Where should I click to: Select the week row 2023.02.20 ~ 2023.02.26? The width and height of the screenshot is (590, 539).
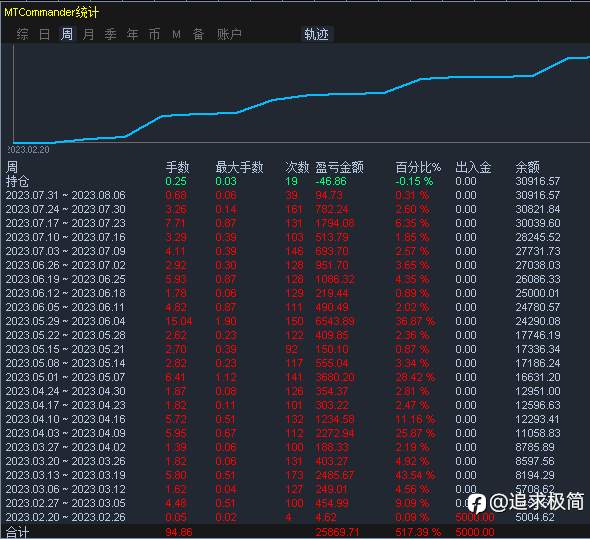tap(283, 517)
